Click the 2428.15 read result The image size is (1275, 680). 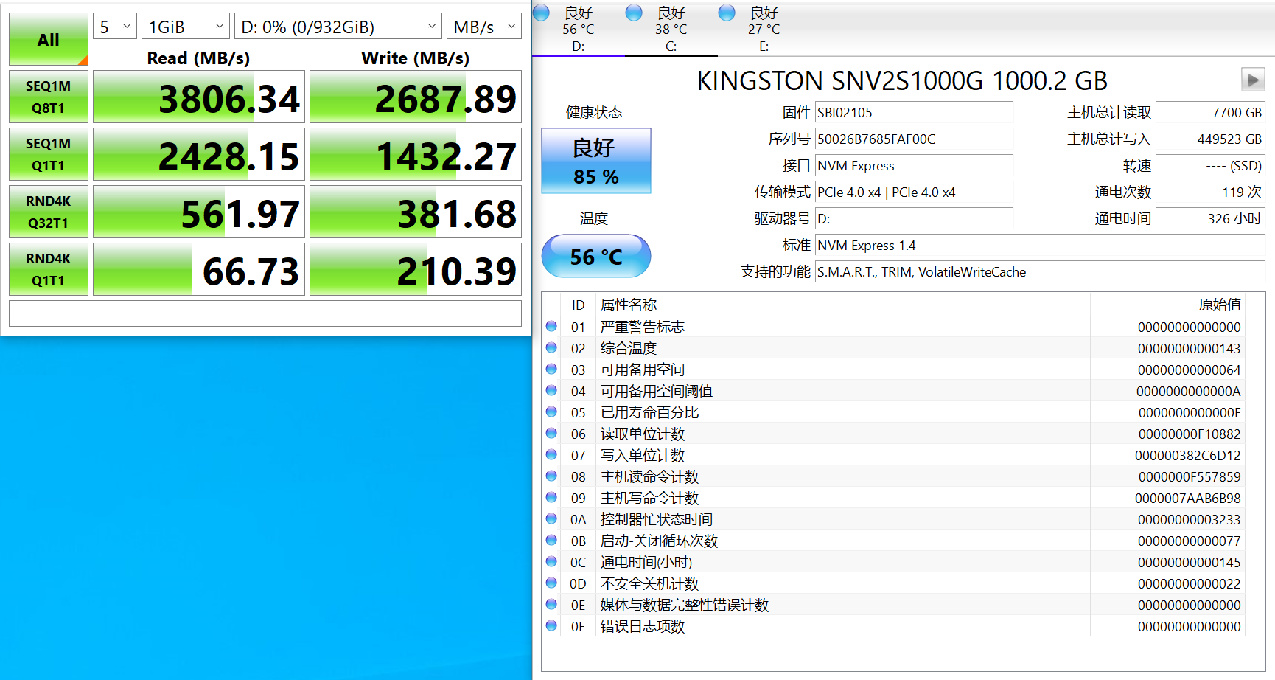[x=199, y=154]
